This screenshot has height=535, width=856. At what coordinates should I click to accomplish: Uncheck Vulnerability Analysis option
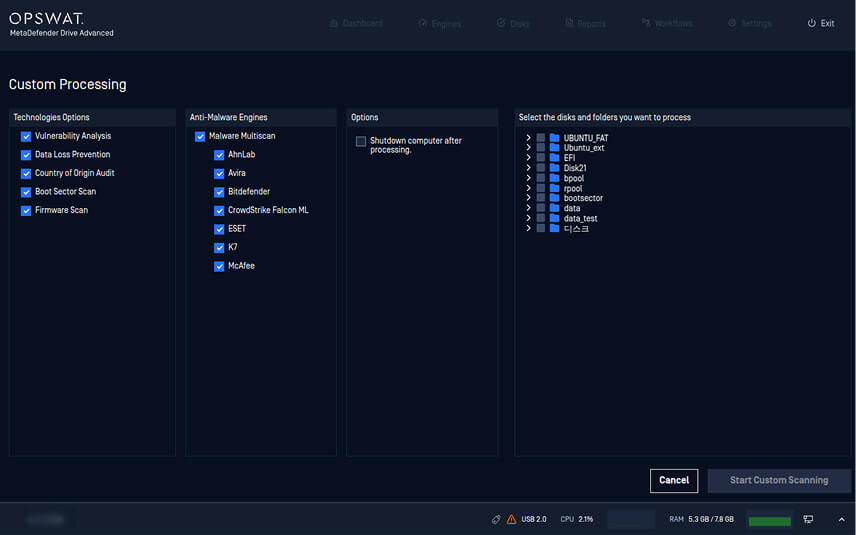(26, 136)
